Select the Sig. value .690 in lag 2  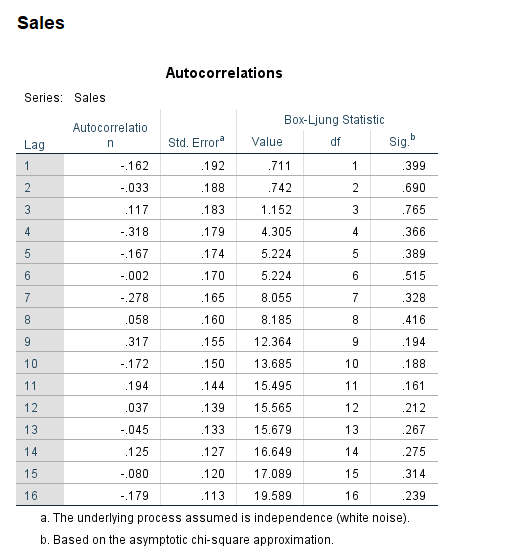point(414,188)
